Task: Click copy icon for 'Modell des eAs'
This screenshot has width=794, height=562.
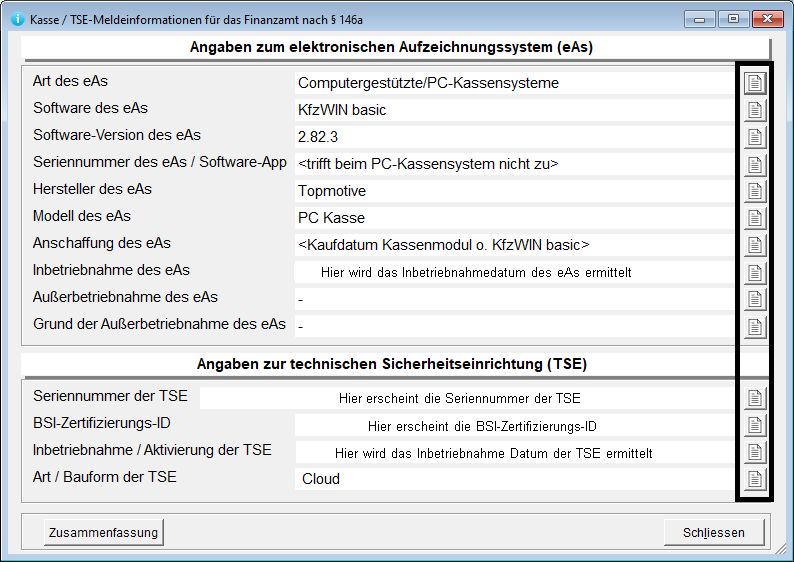Action: [x=755, y=218]
